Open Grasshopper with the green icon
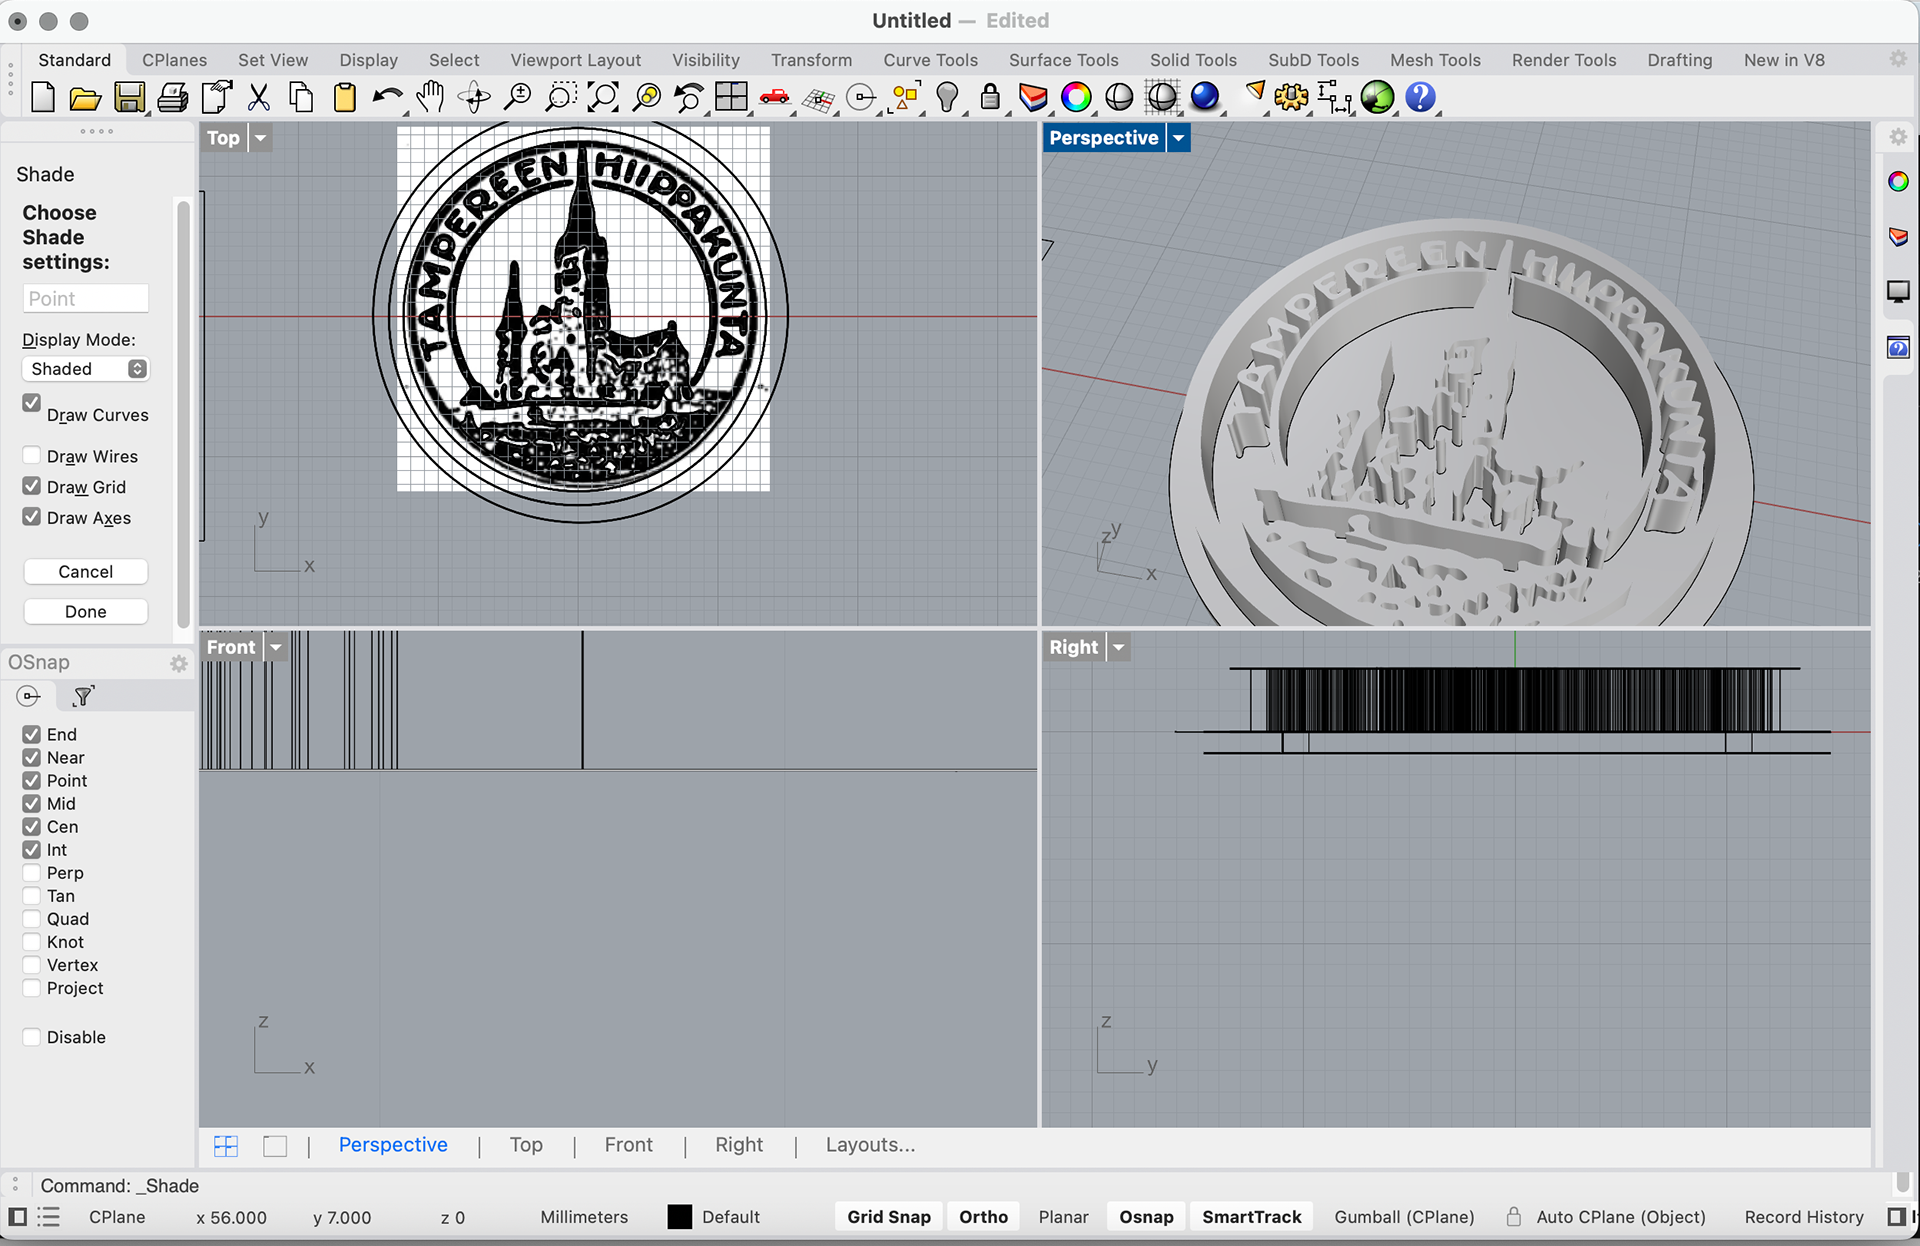 1377,97
